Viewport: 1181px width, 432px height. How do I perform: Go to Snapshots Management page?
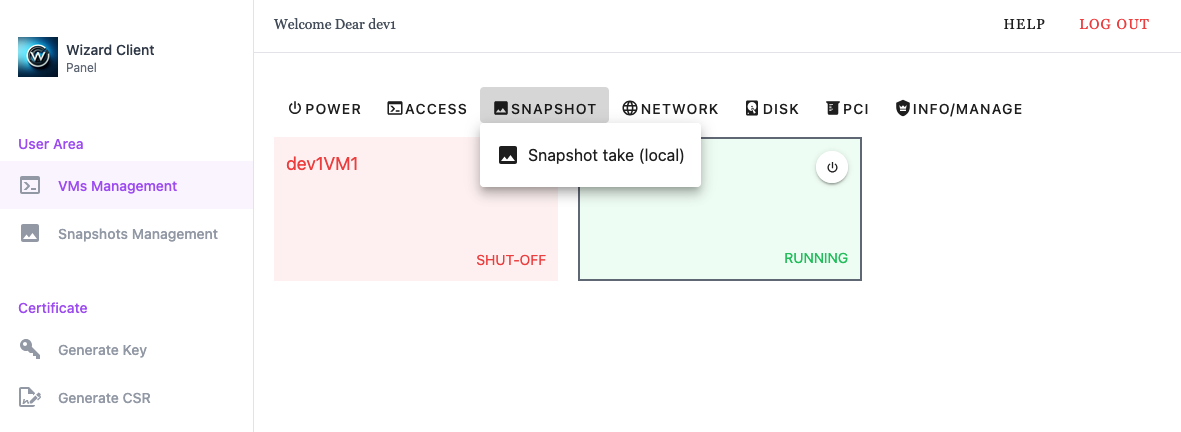pos(137,234)
